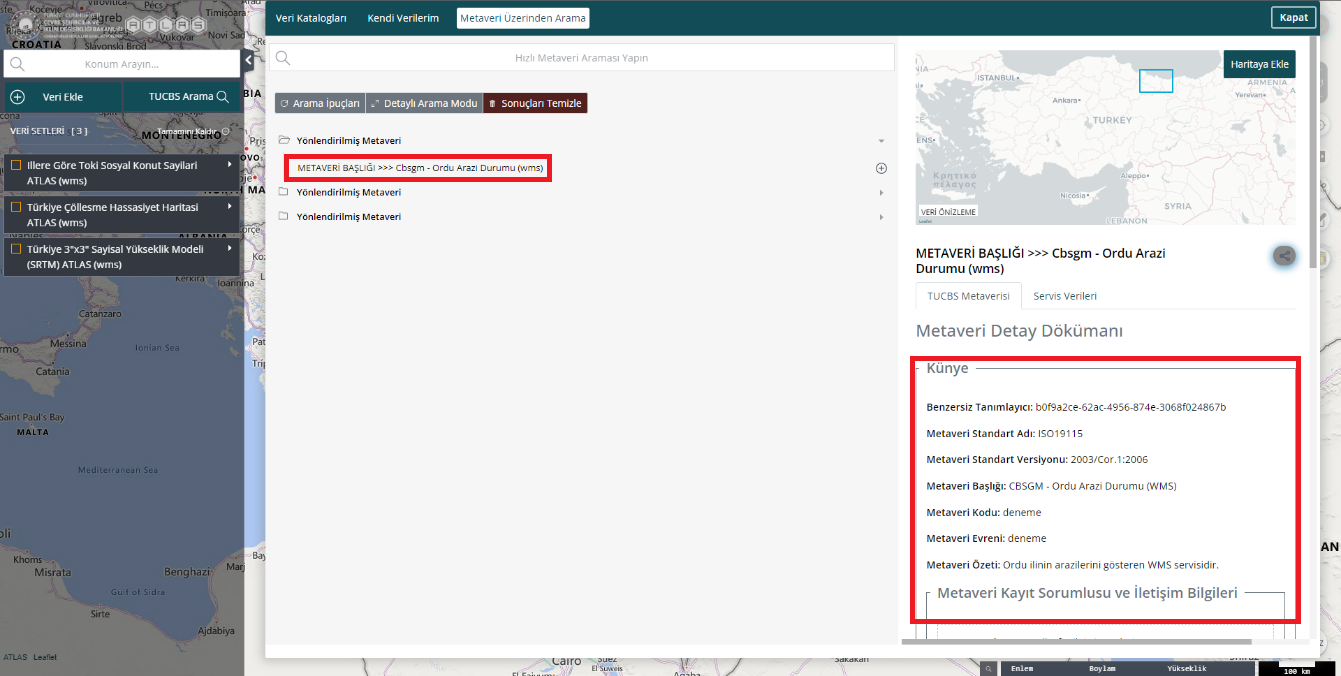Expand options for Türkiye 3"x3" Sayisal Yükseklik Modeli
Screen dimensions: 1341x676
point(230,248)
